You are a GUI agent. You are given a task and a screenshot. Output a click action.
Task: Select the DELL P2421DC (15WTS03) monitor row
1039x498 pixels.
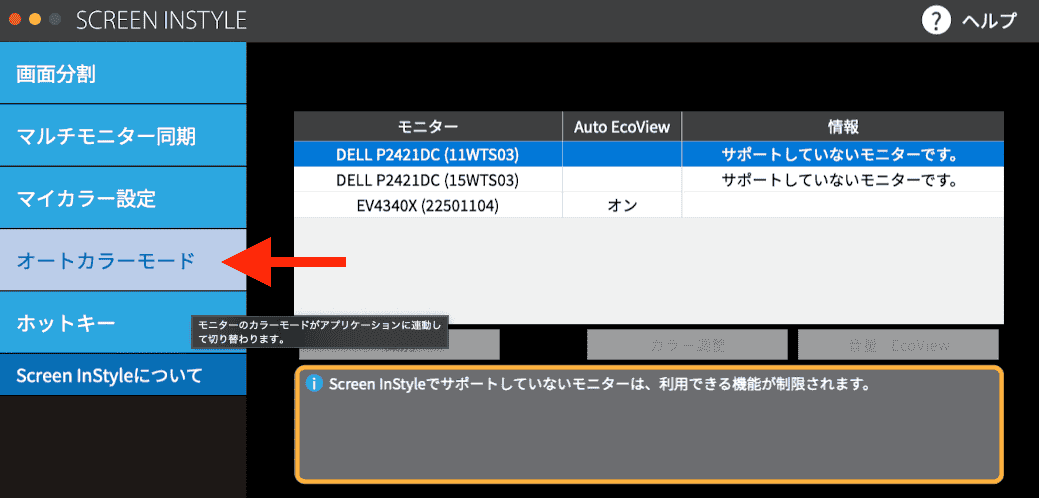point(649,179)
